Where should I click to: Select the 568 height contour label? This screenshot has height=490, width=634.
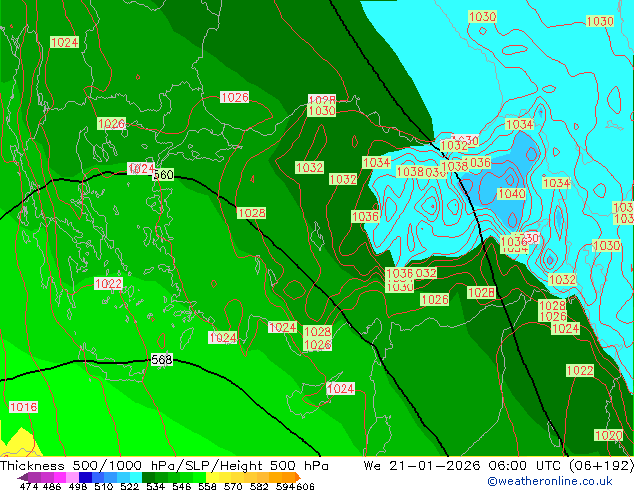click(x=162, y=359)
